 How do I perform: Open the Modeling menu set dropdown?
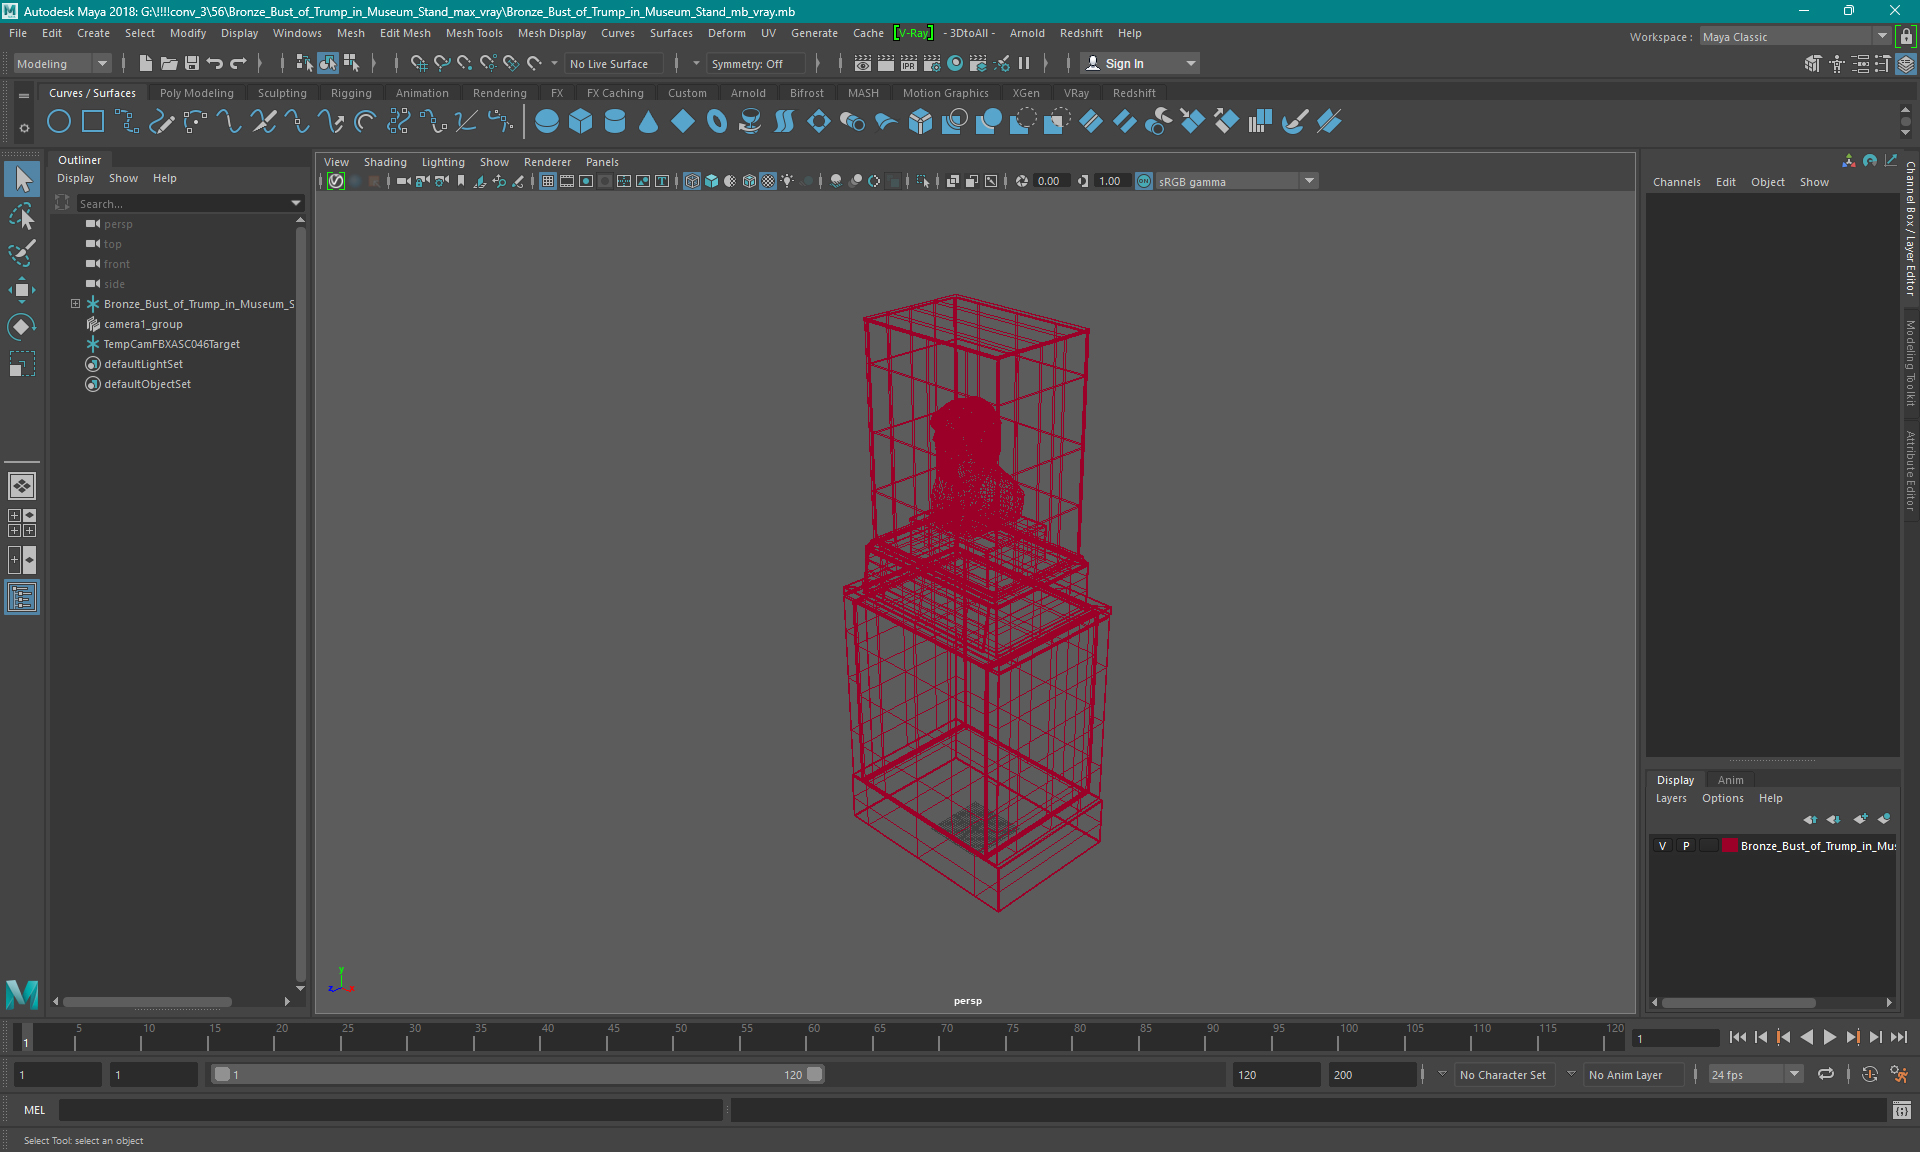(x=62, y=63)
